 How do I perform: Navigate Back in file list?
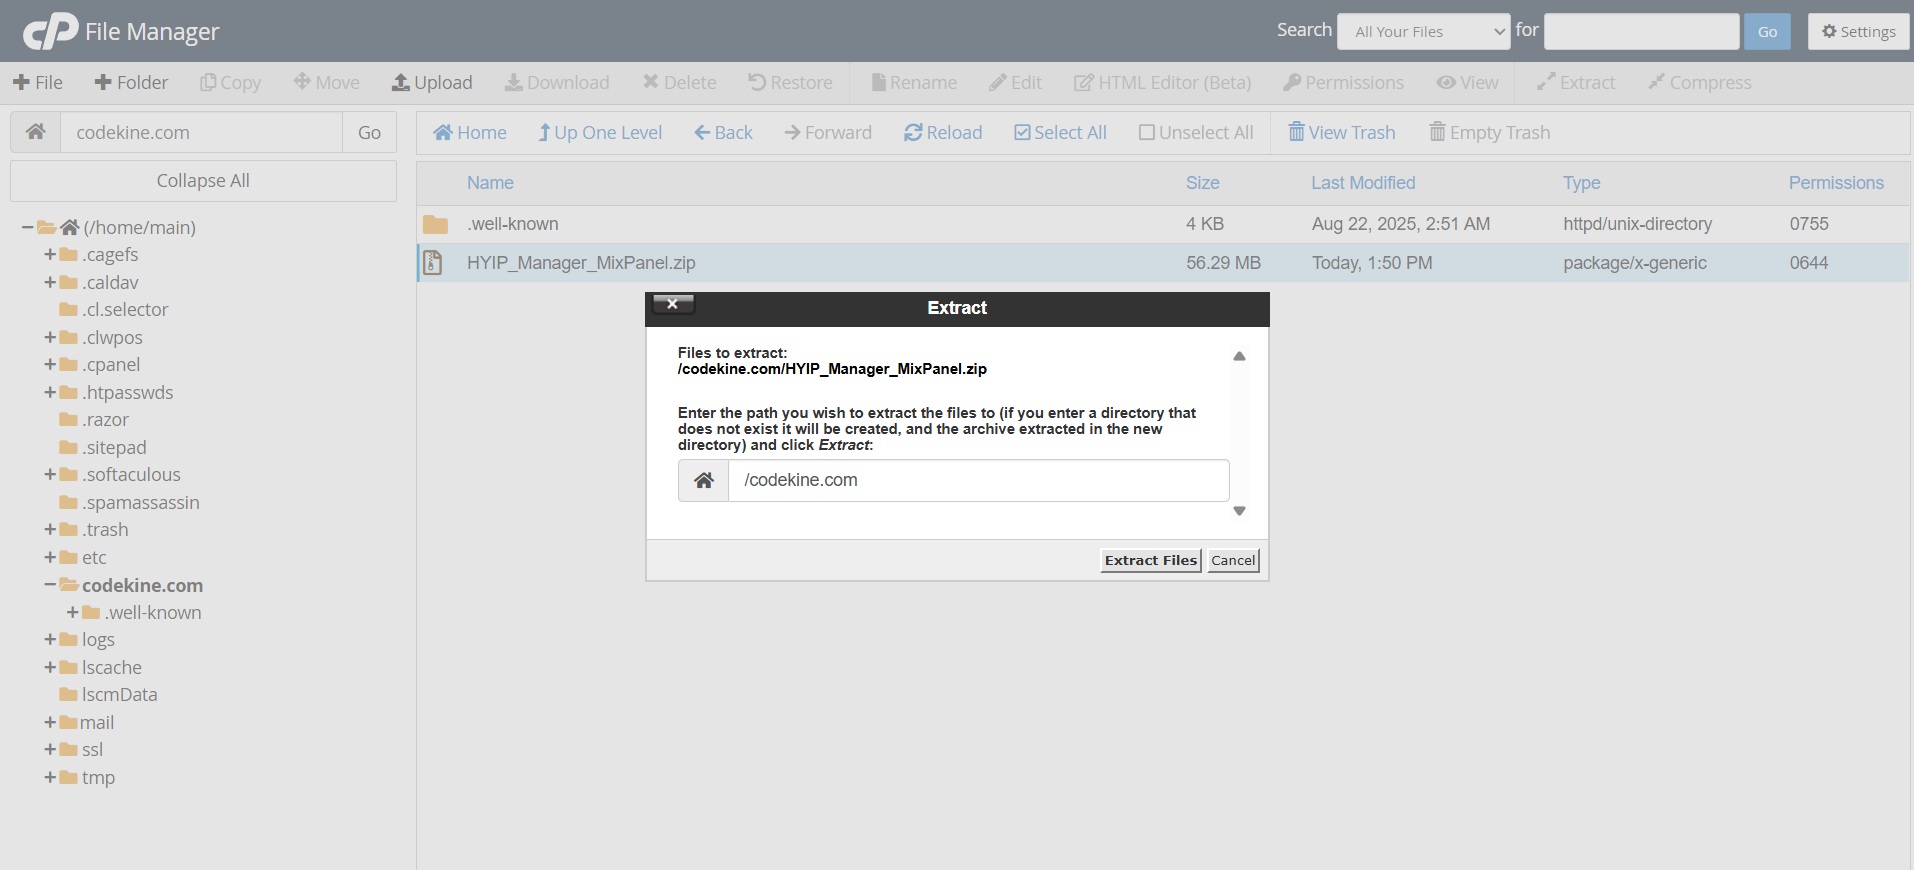point(723,132)
